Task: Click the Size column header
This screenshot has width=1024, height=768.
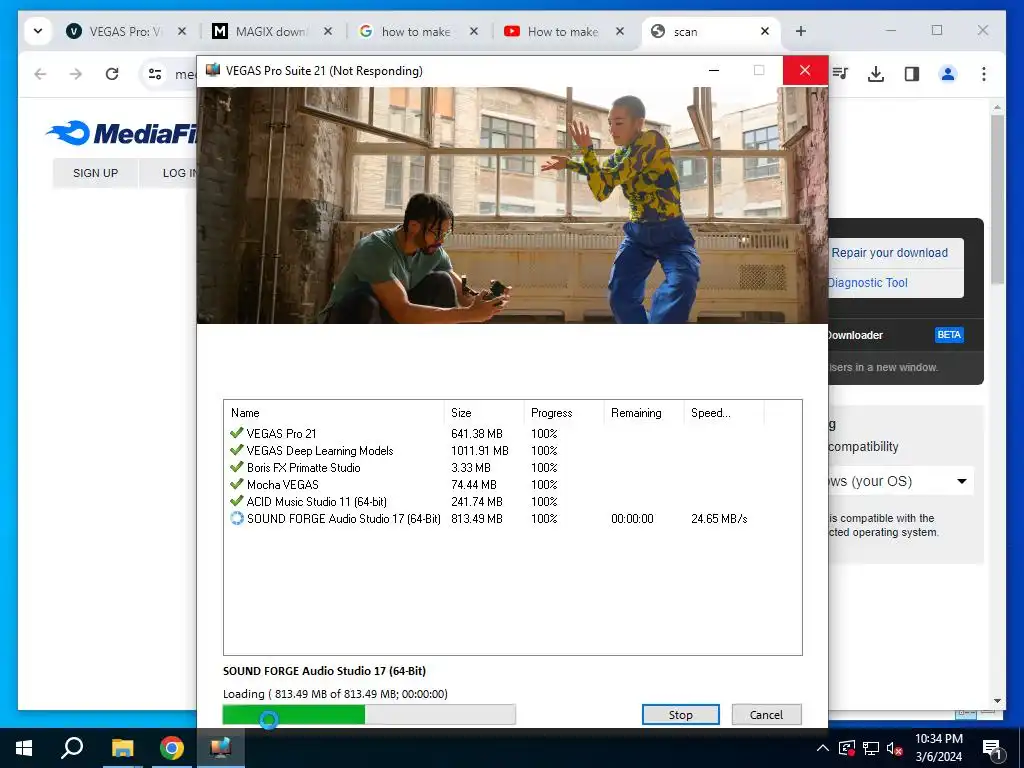Action: 484,413
